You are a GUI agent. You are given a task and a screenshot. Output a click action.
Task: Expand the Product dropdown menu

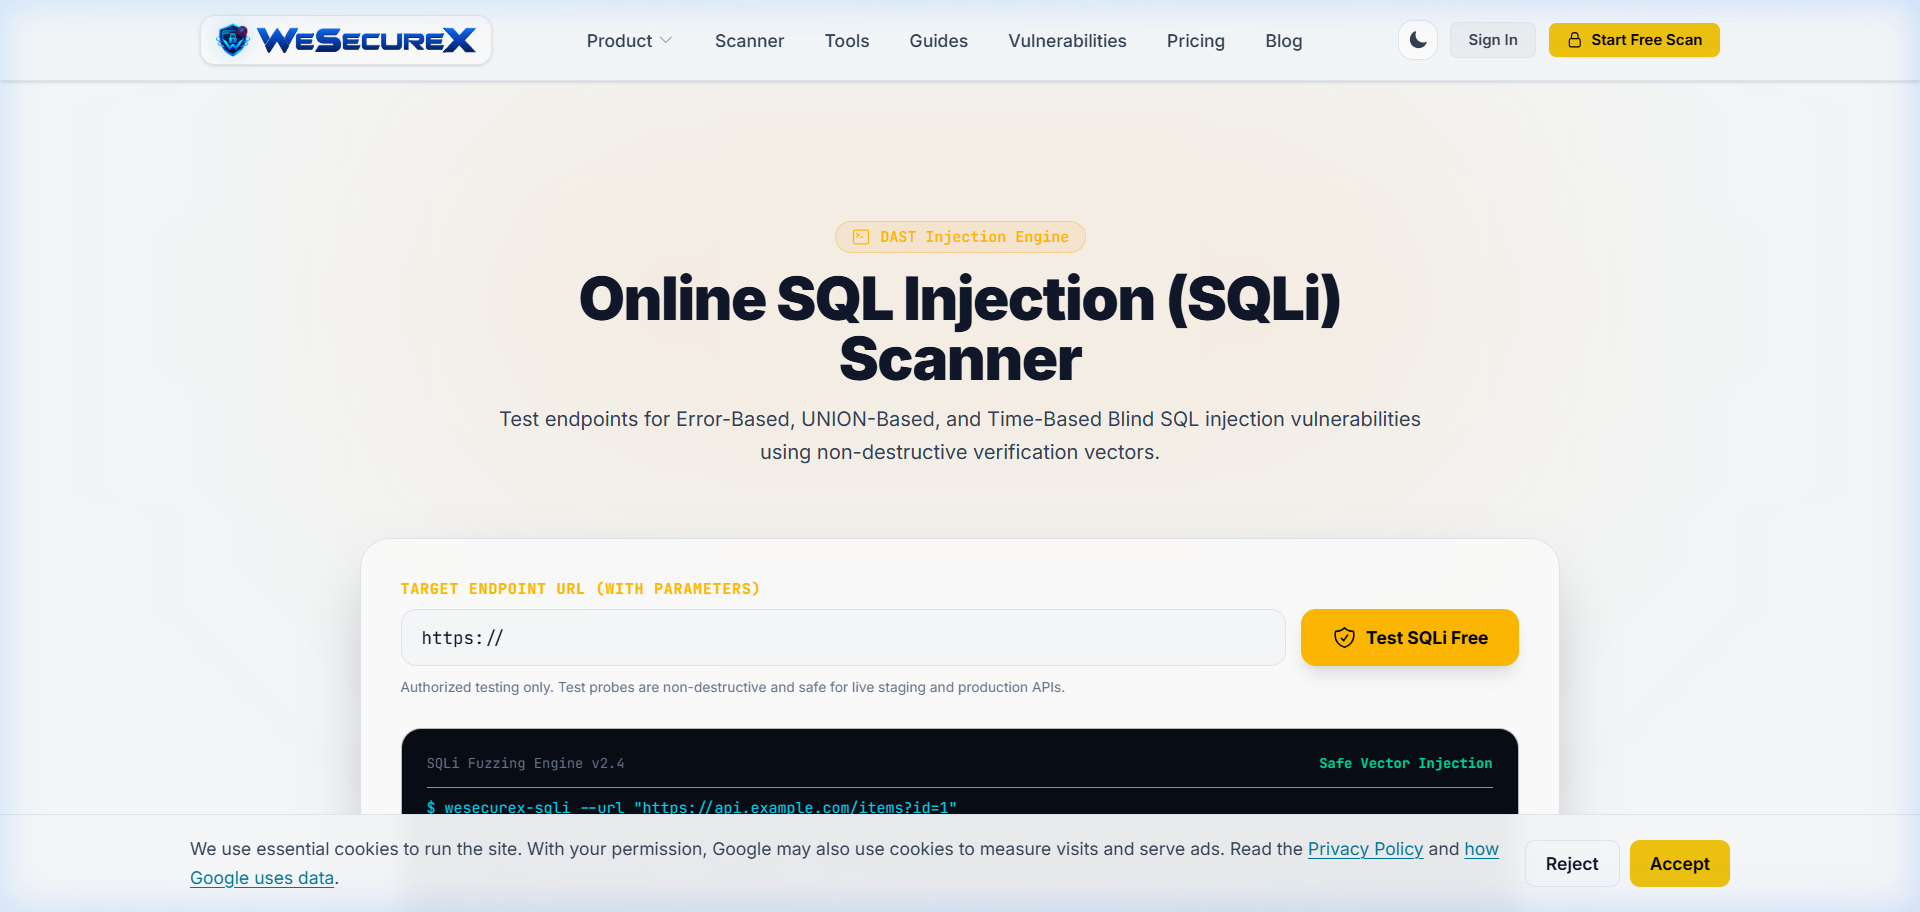(629, 41)
